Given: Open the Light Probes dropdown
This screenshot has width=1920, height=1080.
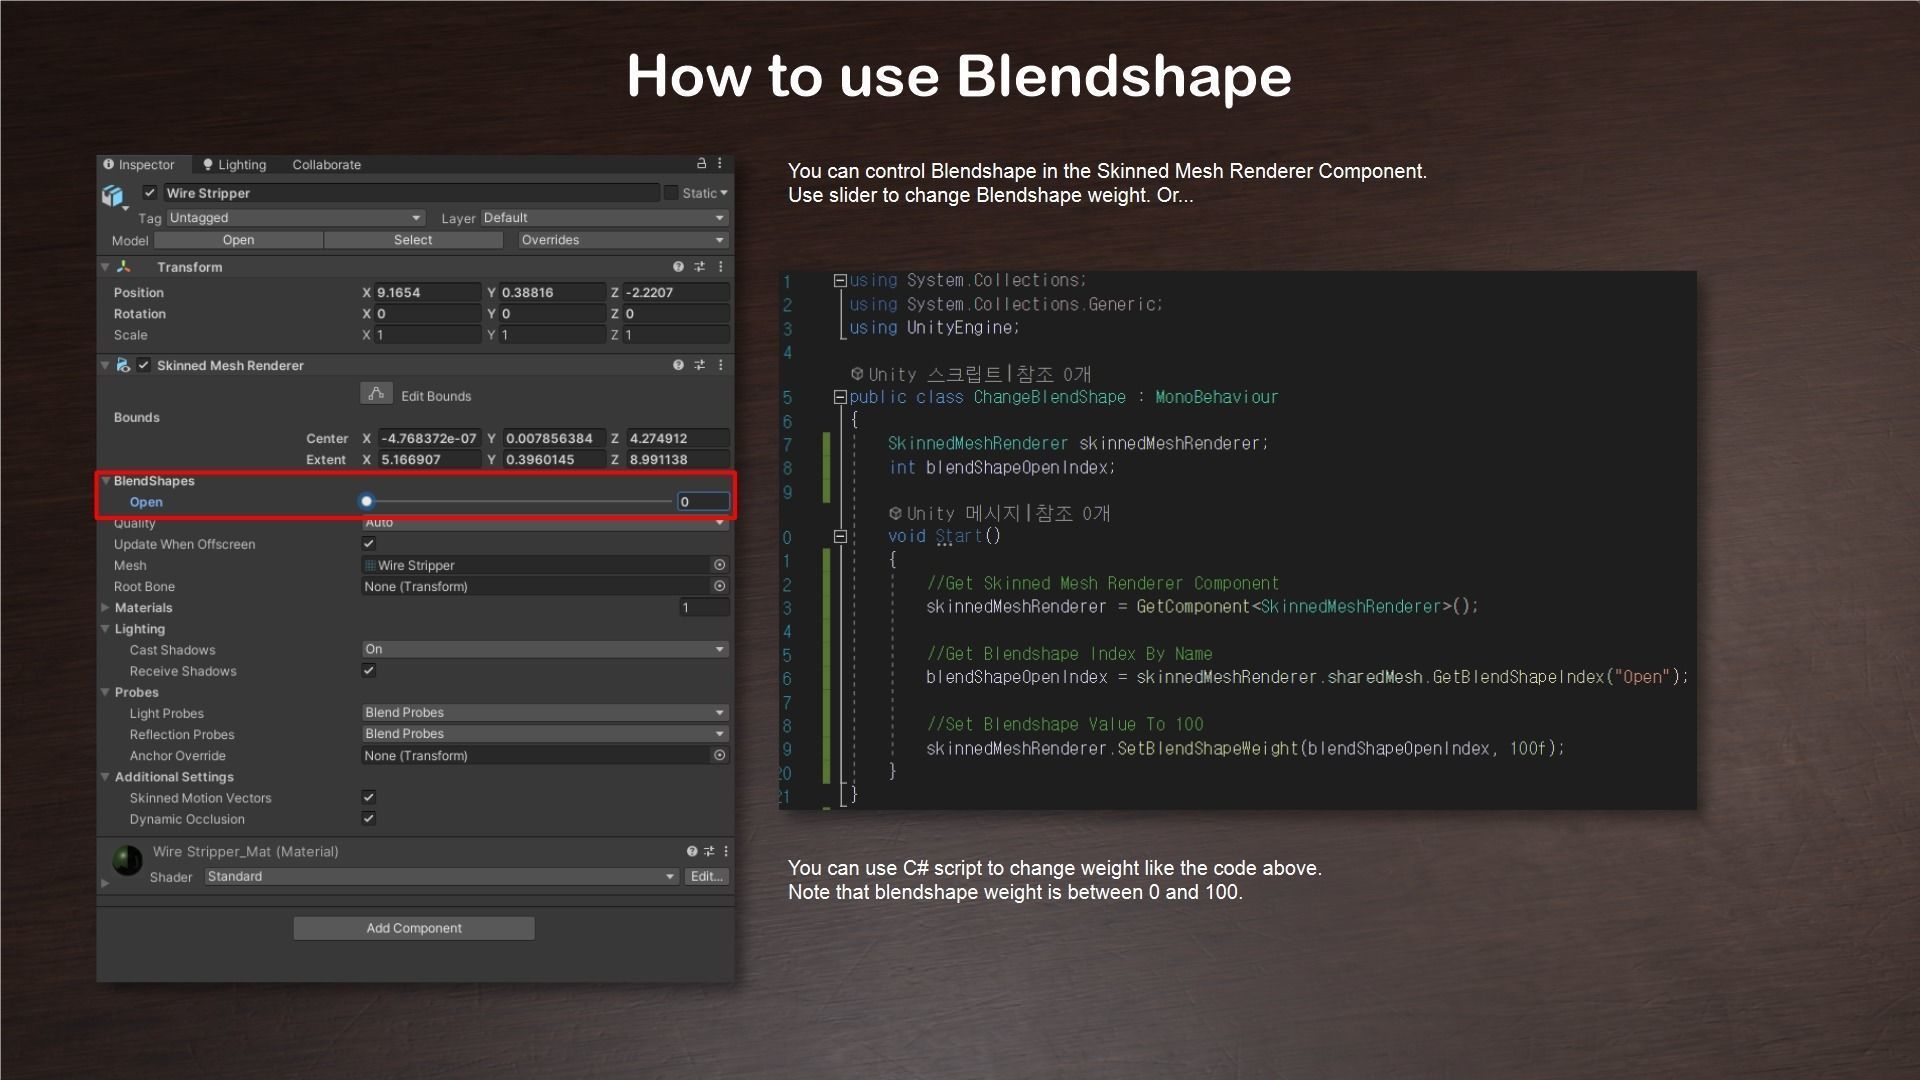Looking at the screenshot, I should pos(544,713).
